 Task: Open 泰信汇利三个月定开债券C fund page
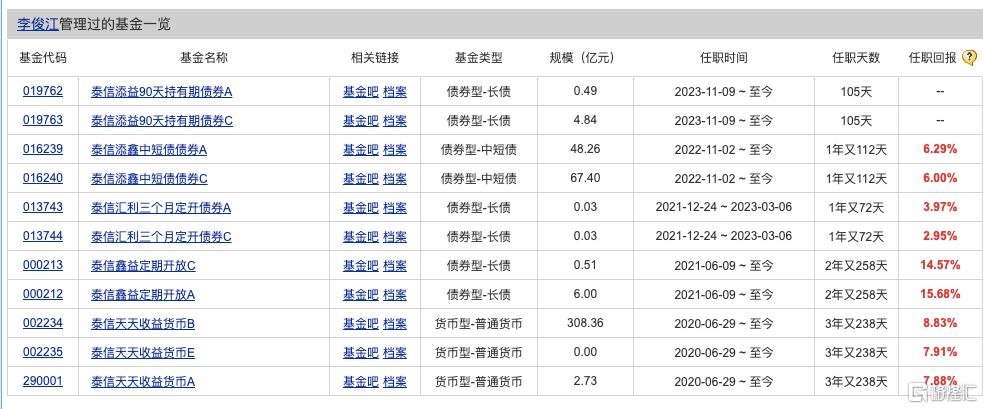(x=161, y=236)
